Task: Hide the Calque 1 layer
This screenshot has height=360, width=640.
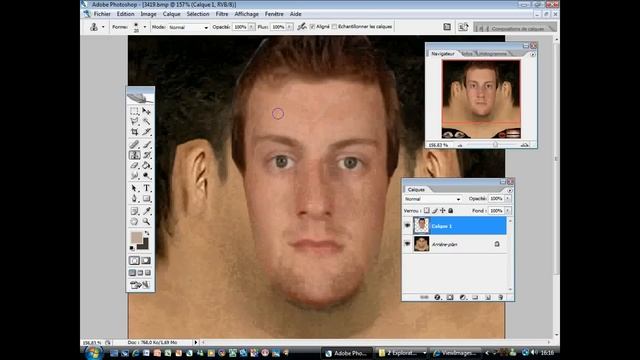Action: [x=407, y=226]
